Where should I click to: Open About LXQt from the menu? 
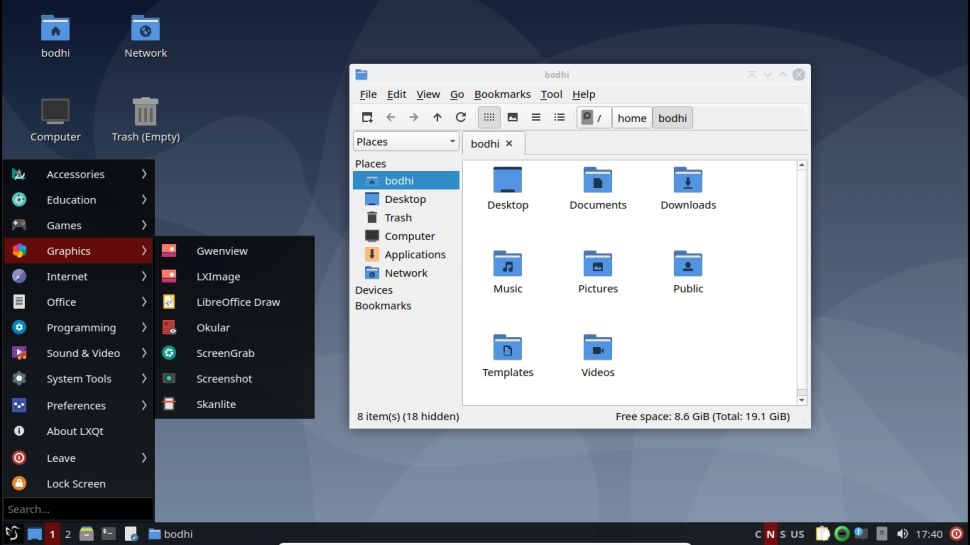(x=79, y=431)
